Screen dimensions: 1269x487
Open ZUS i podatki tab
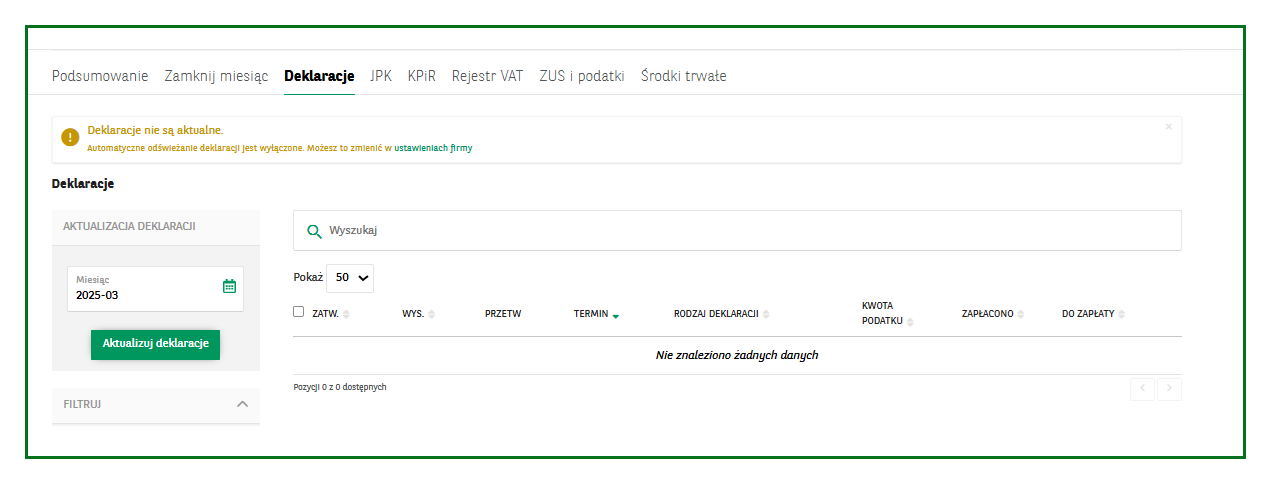tap(582, 76)
